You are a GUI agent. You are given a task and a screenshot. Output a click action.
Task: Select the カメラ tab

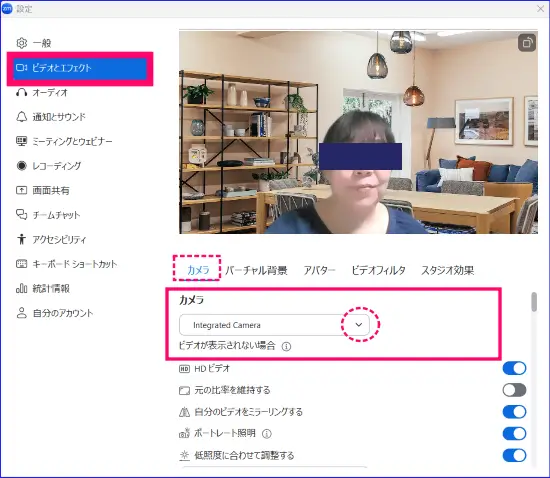198,270
